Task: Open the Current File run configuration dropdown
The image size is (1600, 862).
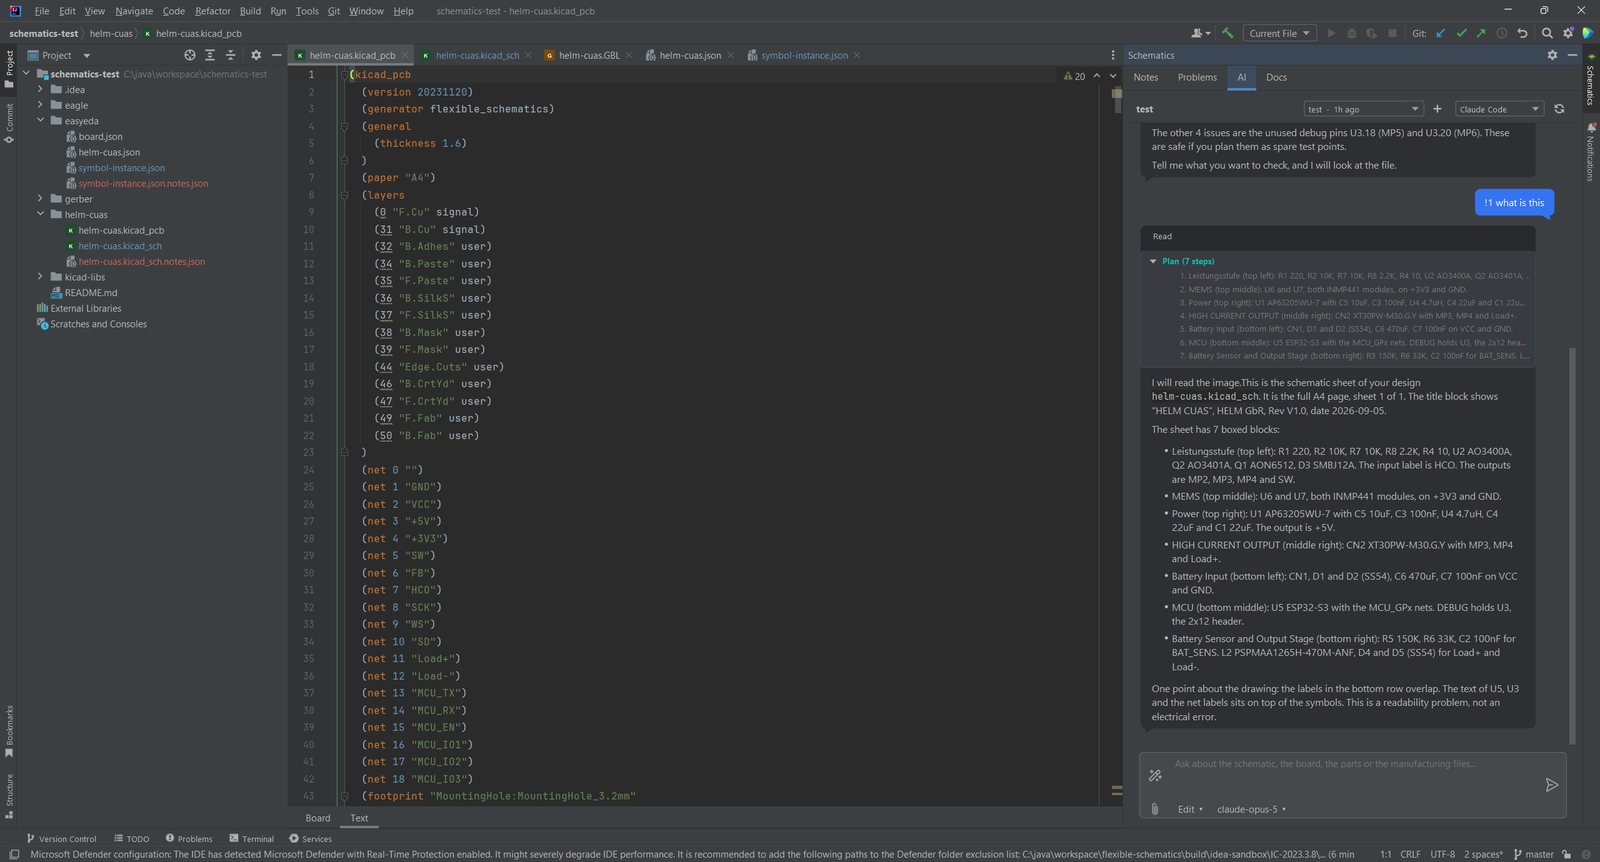Action: pos(1279,33)
